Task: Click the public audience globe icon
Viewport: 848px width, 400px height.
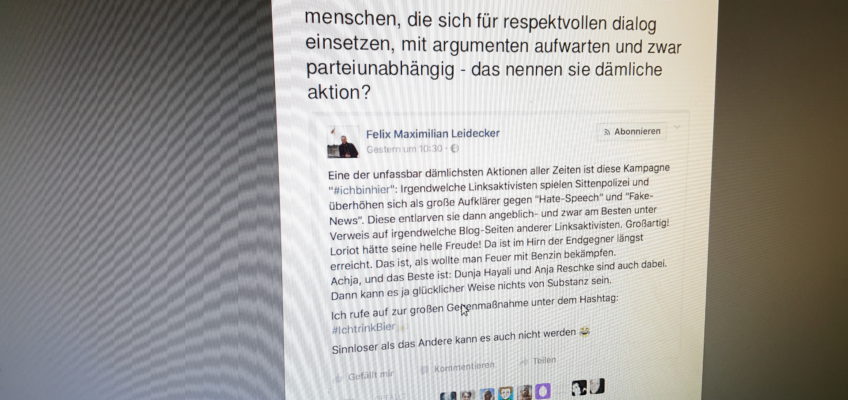Action: 454,148
